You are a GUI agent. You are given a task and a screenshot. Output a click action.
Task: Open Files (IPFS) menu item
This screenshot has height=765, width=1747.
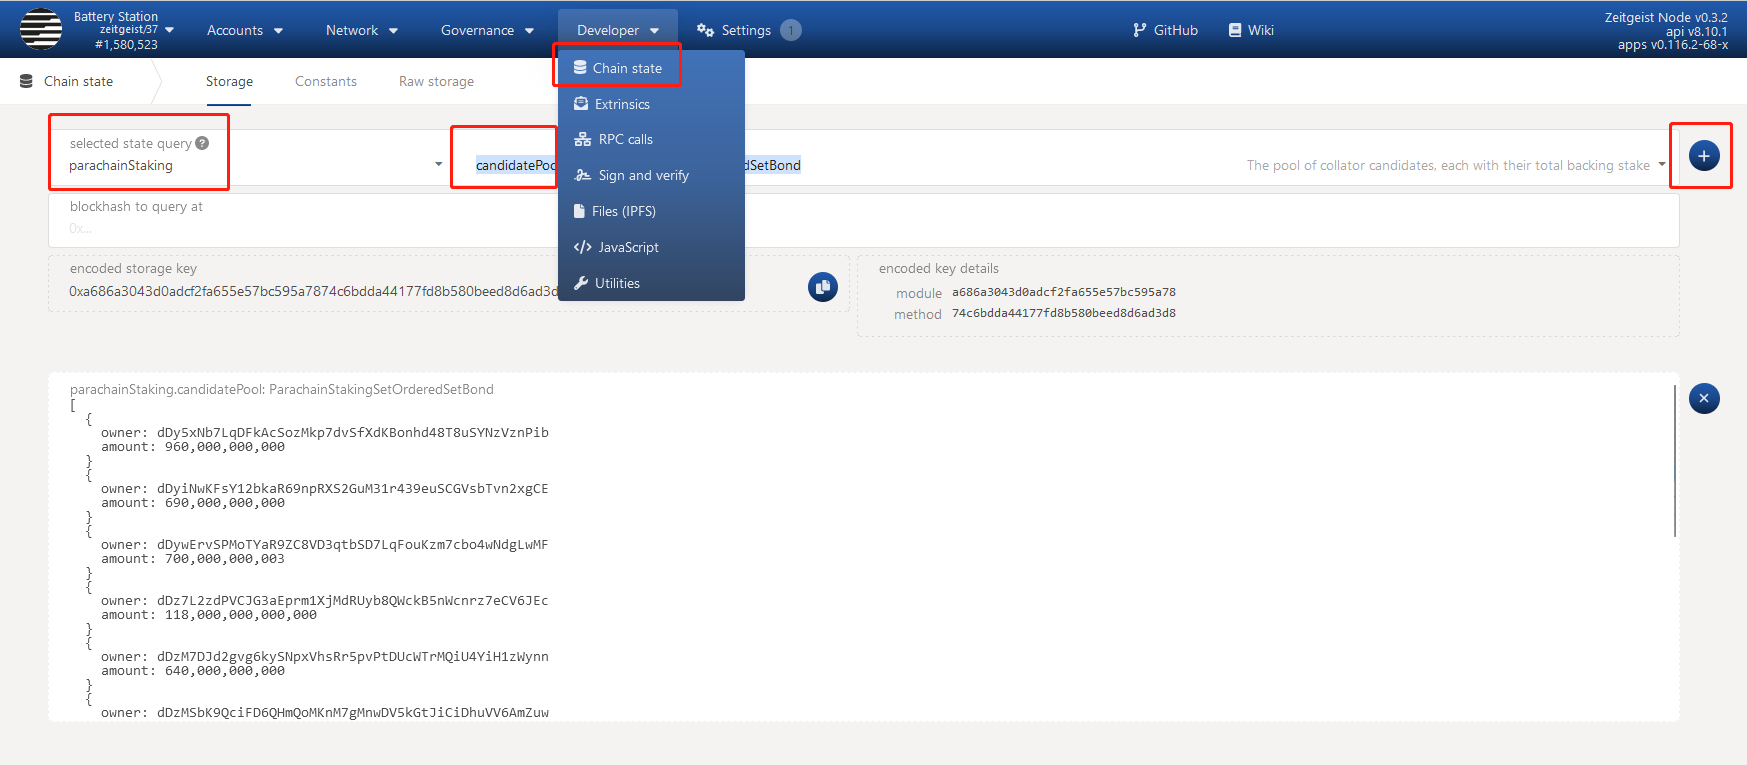[623, 212]
